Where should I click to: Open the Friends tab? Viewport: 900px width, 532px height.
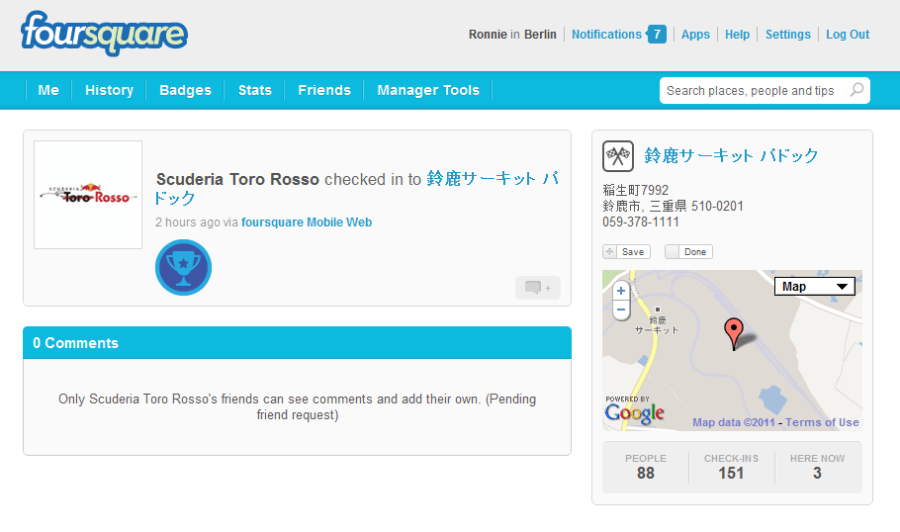[324, 90]
